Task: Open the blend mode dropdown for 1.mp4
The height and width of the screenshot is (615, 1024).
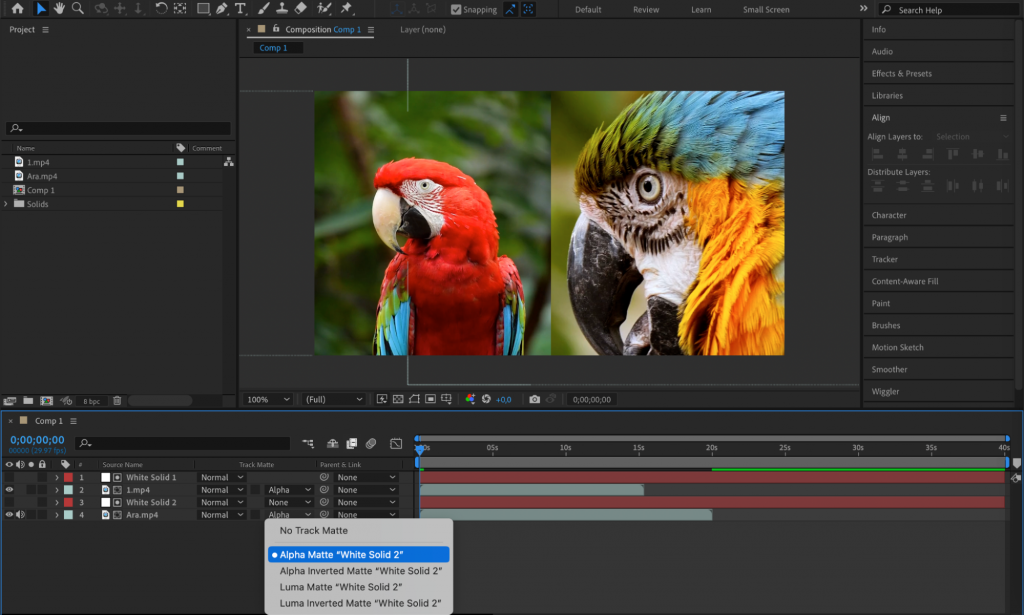Action: 219,489
